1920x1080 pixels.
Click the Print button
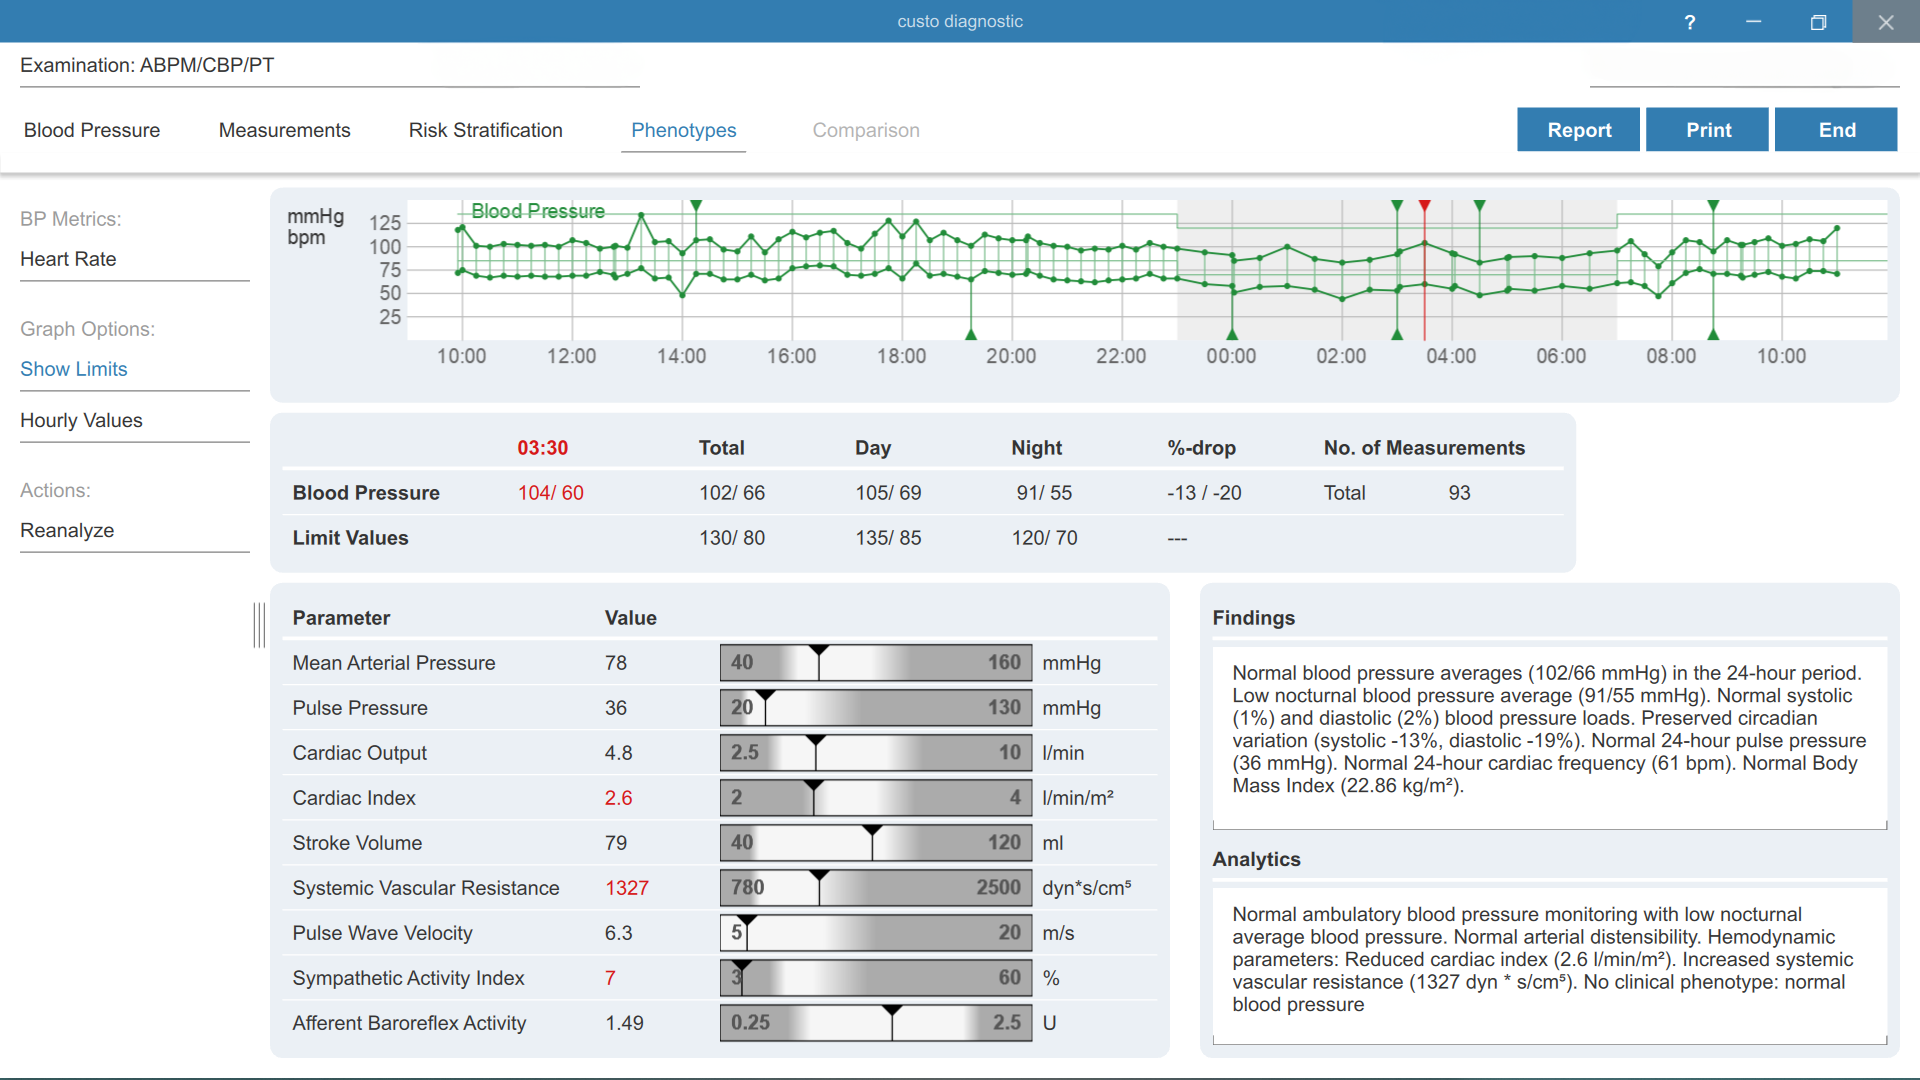[x=1707, y=130]
